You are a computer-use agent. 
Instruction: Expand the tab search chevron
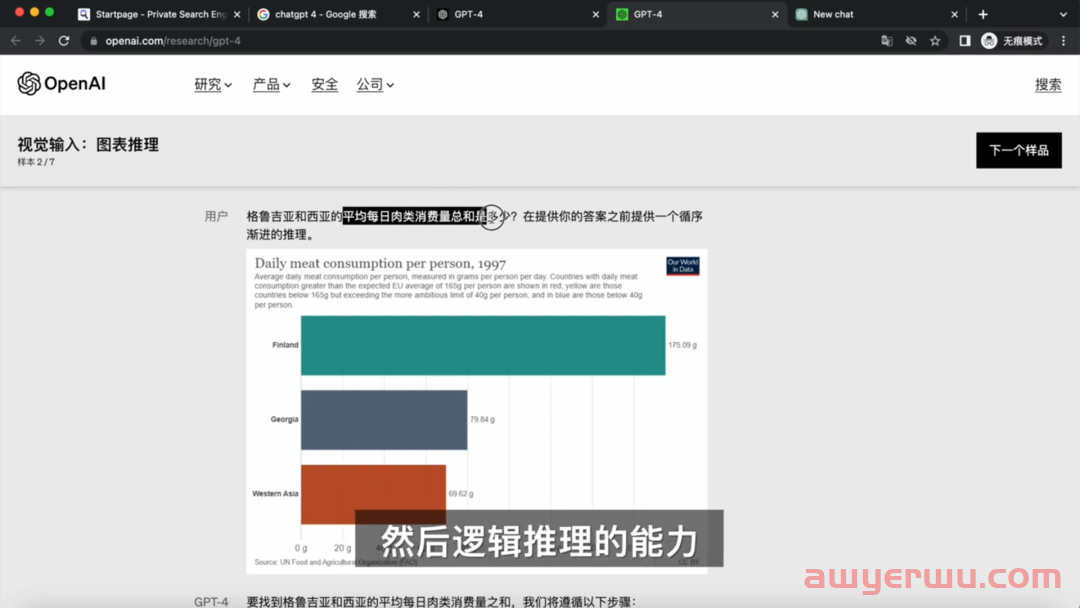tap(1063, 14)
